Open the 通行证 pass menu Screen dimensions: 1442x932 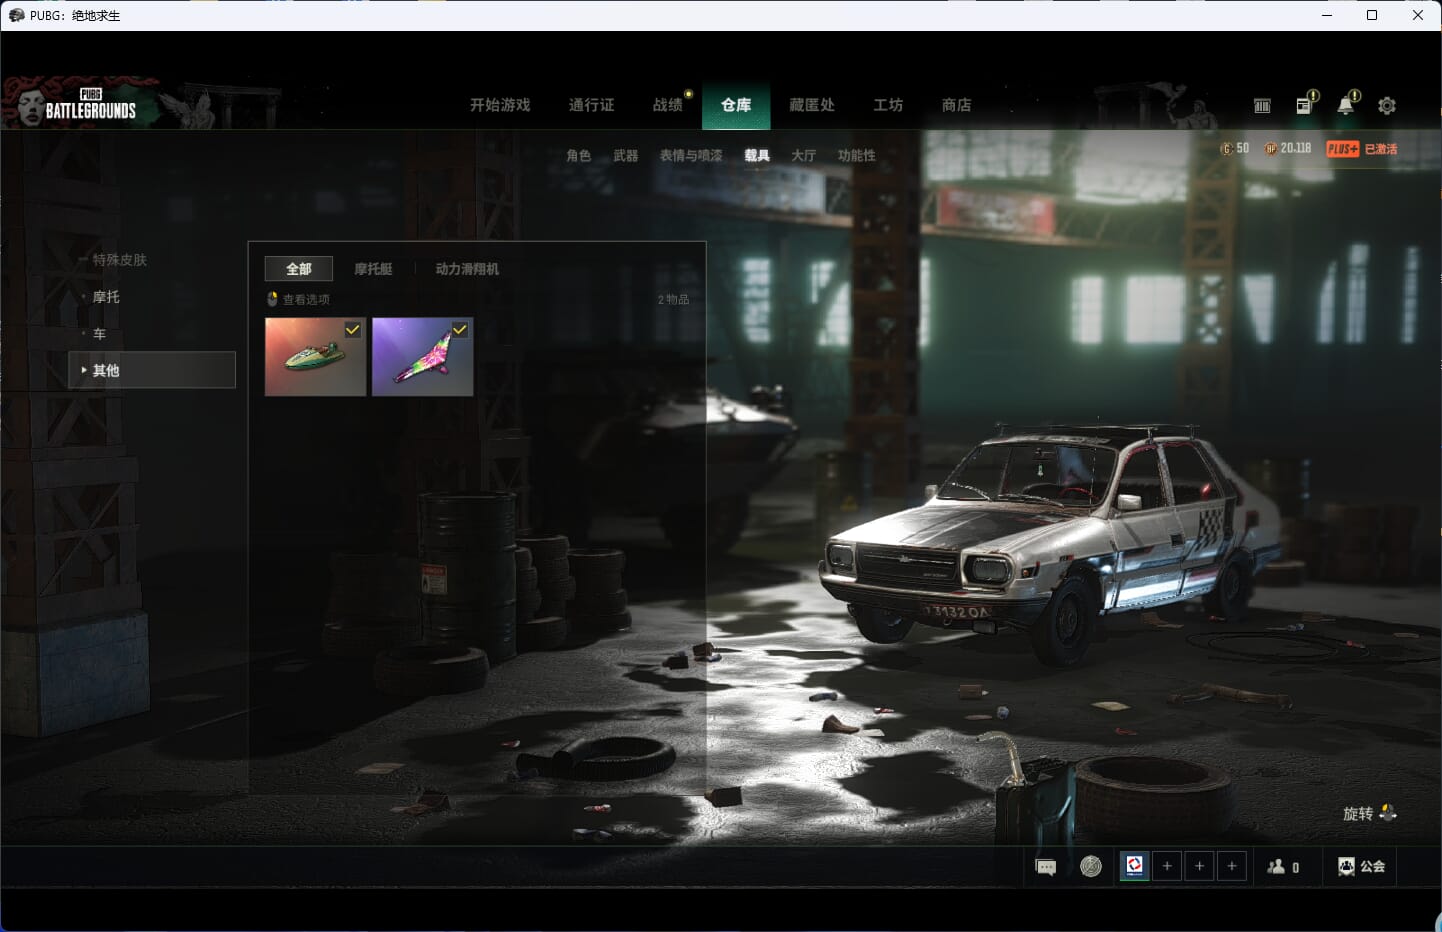[591, 105]
